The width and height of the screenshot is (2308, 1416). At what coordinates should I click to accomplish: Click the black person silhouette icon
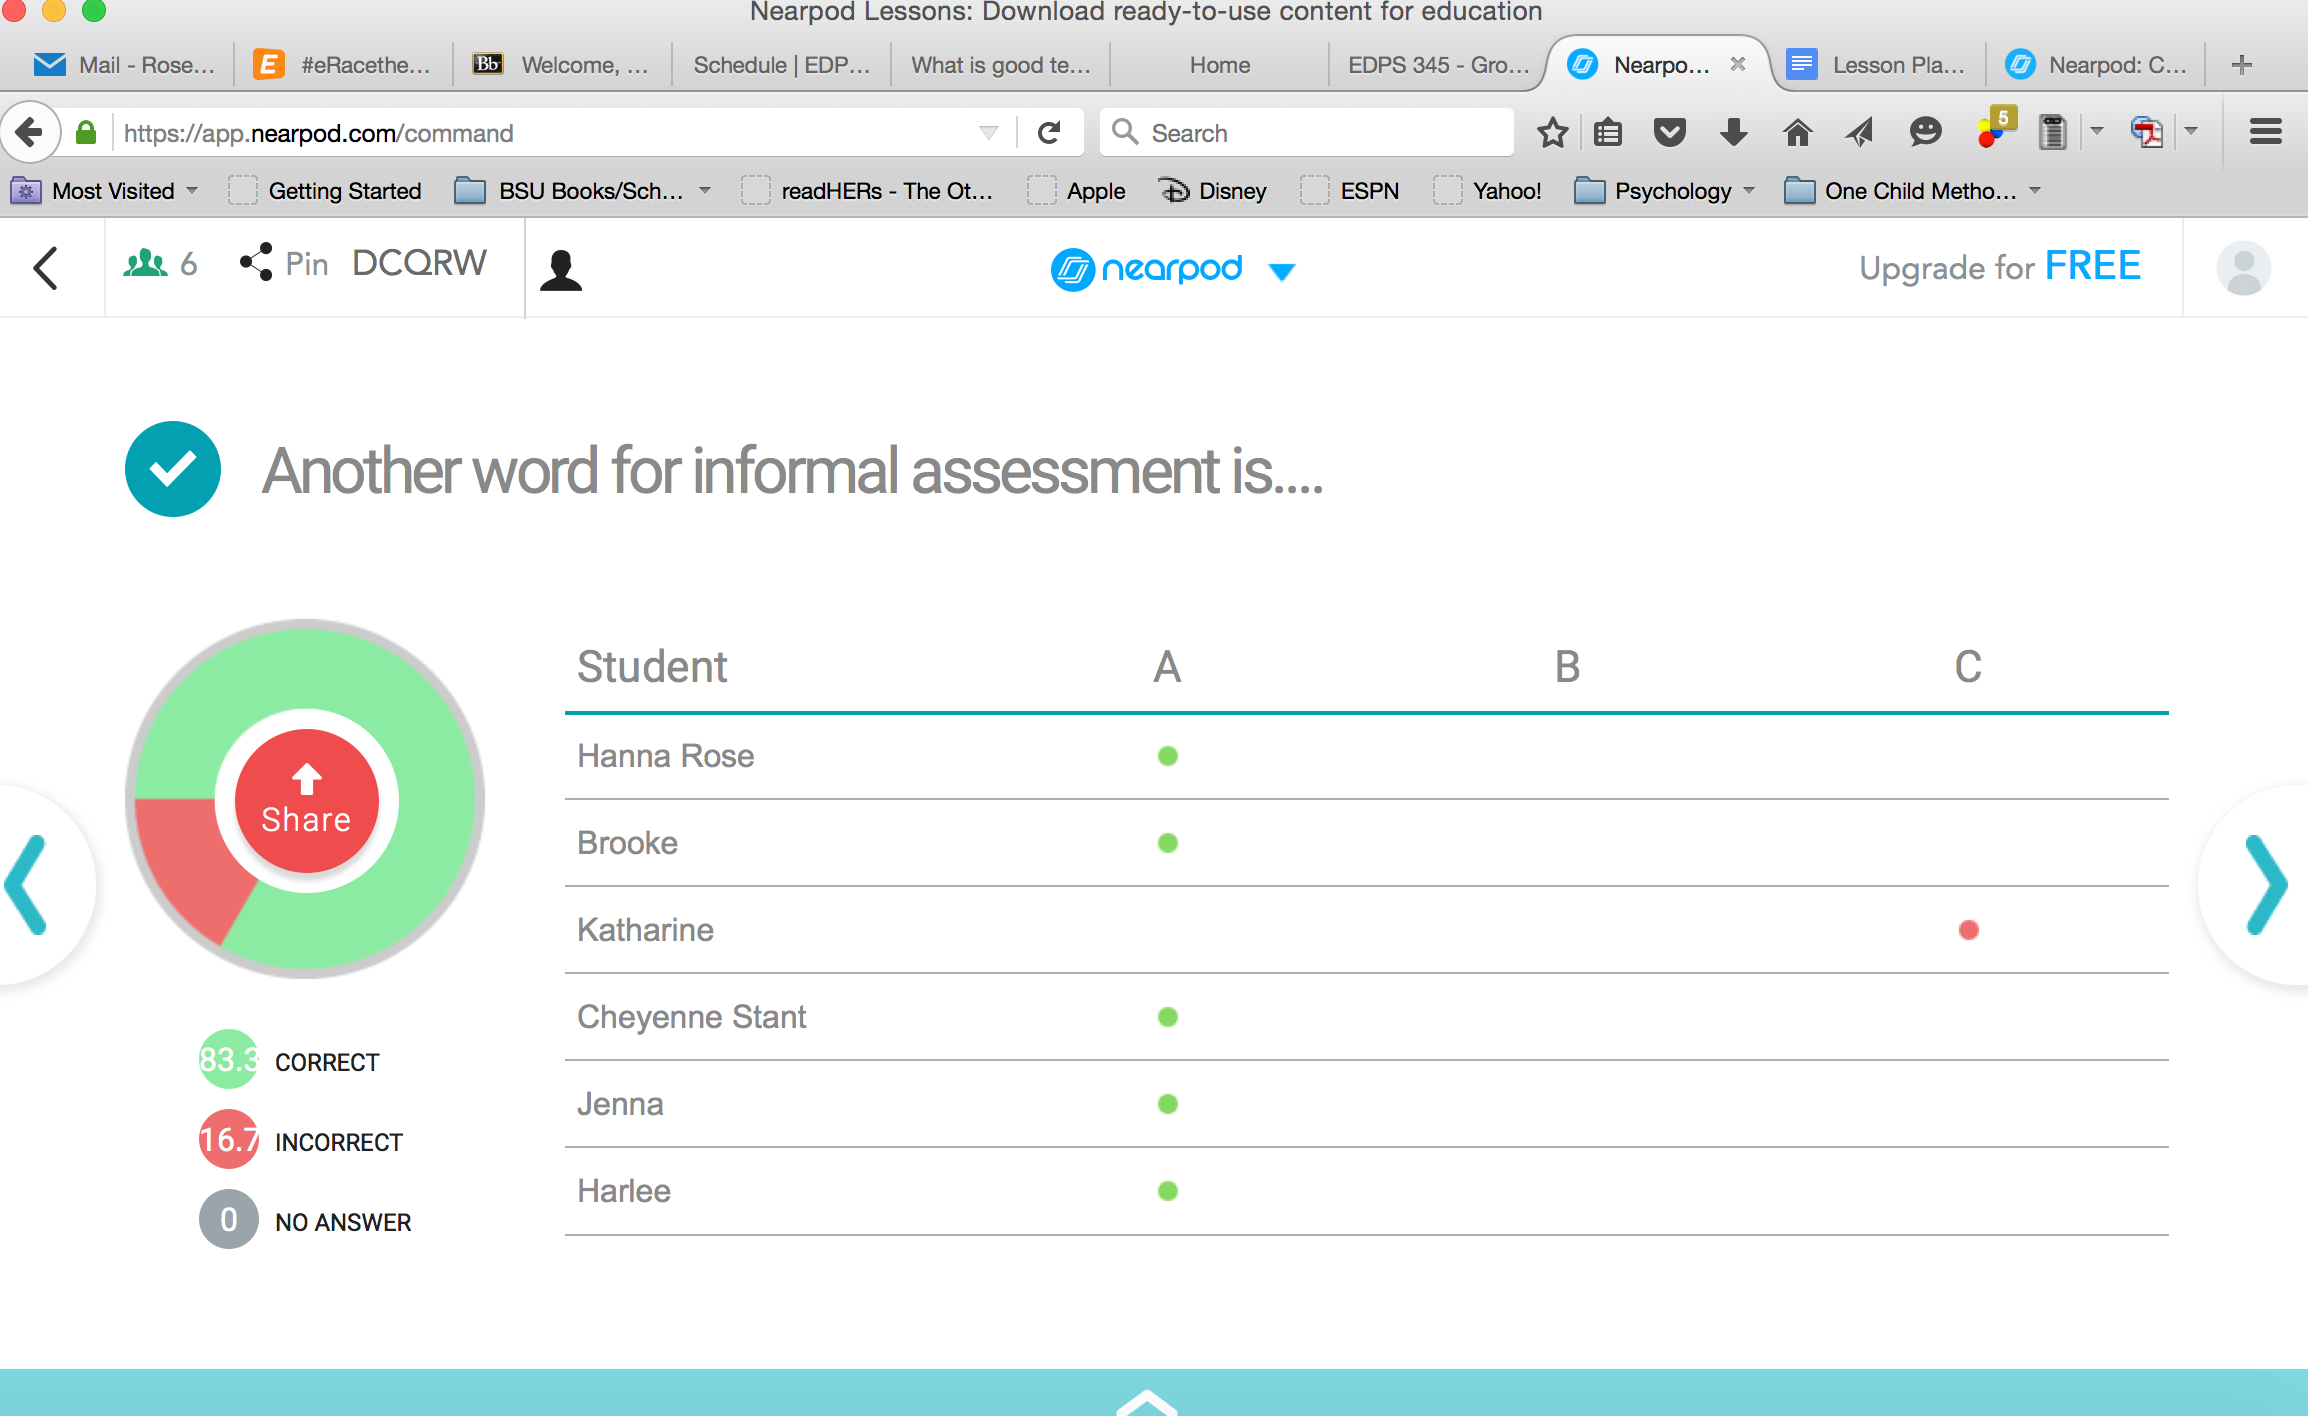(561, 270)
